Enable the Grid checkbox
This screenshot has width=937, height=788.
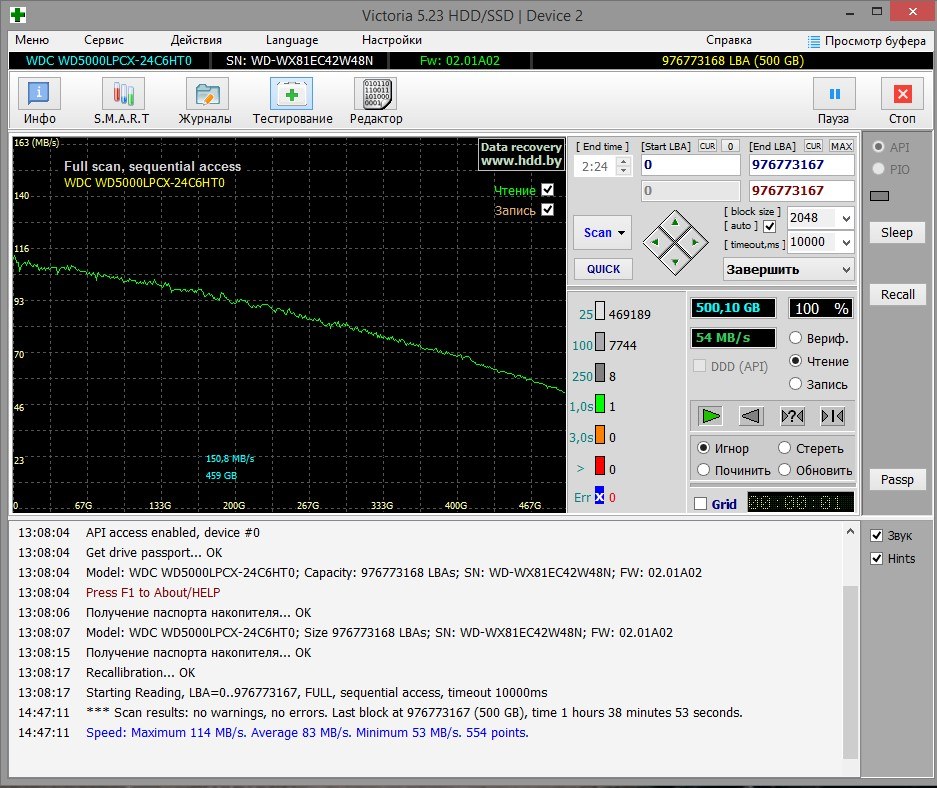(x=700, y=504)
